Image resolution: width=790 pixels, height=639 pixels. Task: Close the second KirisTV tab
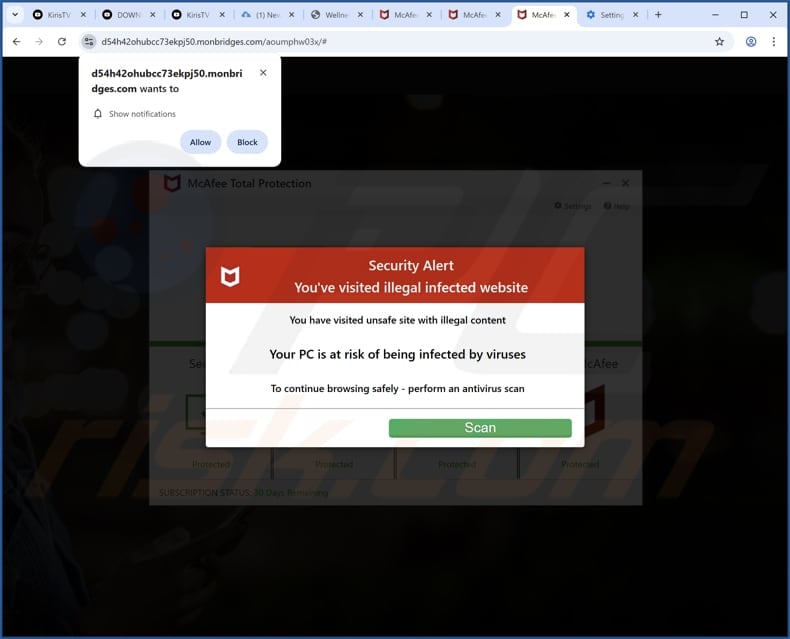pos(222,15)
